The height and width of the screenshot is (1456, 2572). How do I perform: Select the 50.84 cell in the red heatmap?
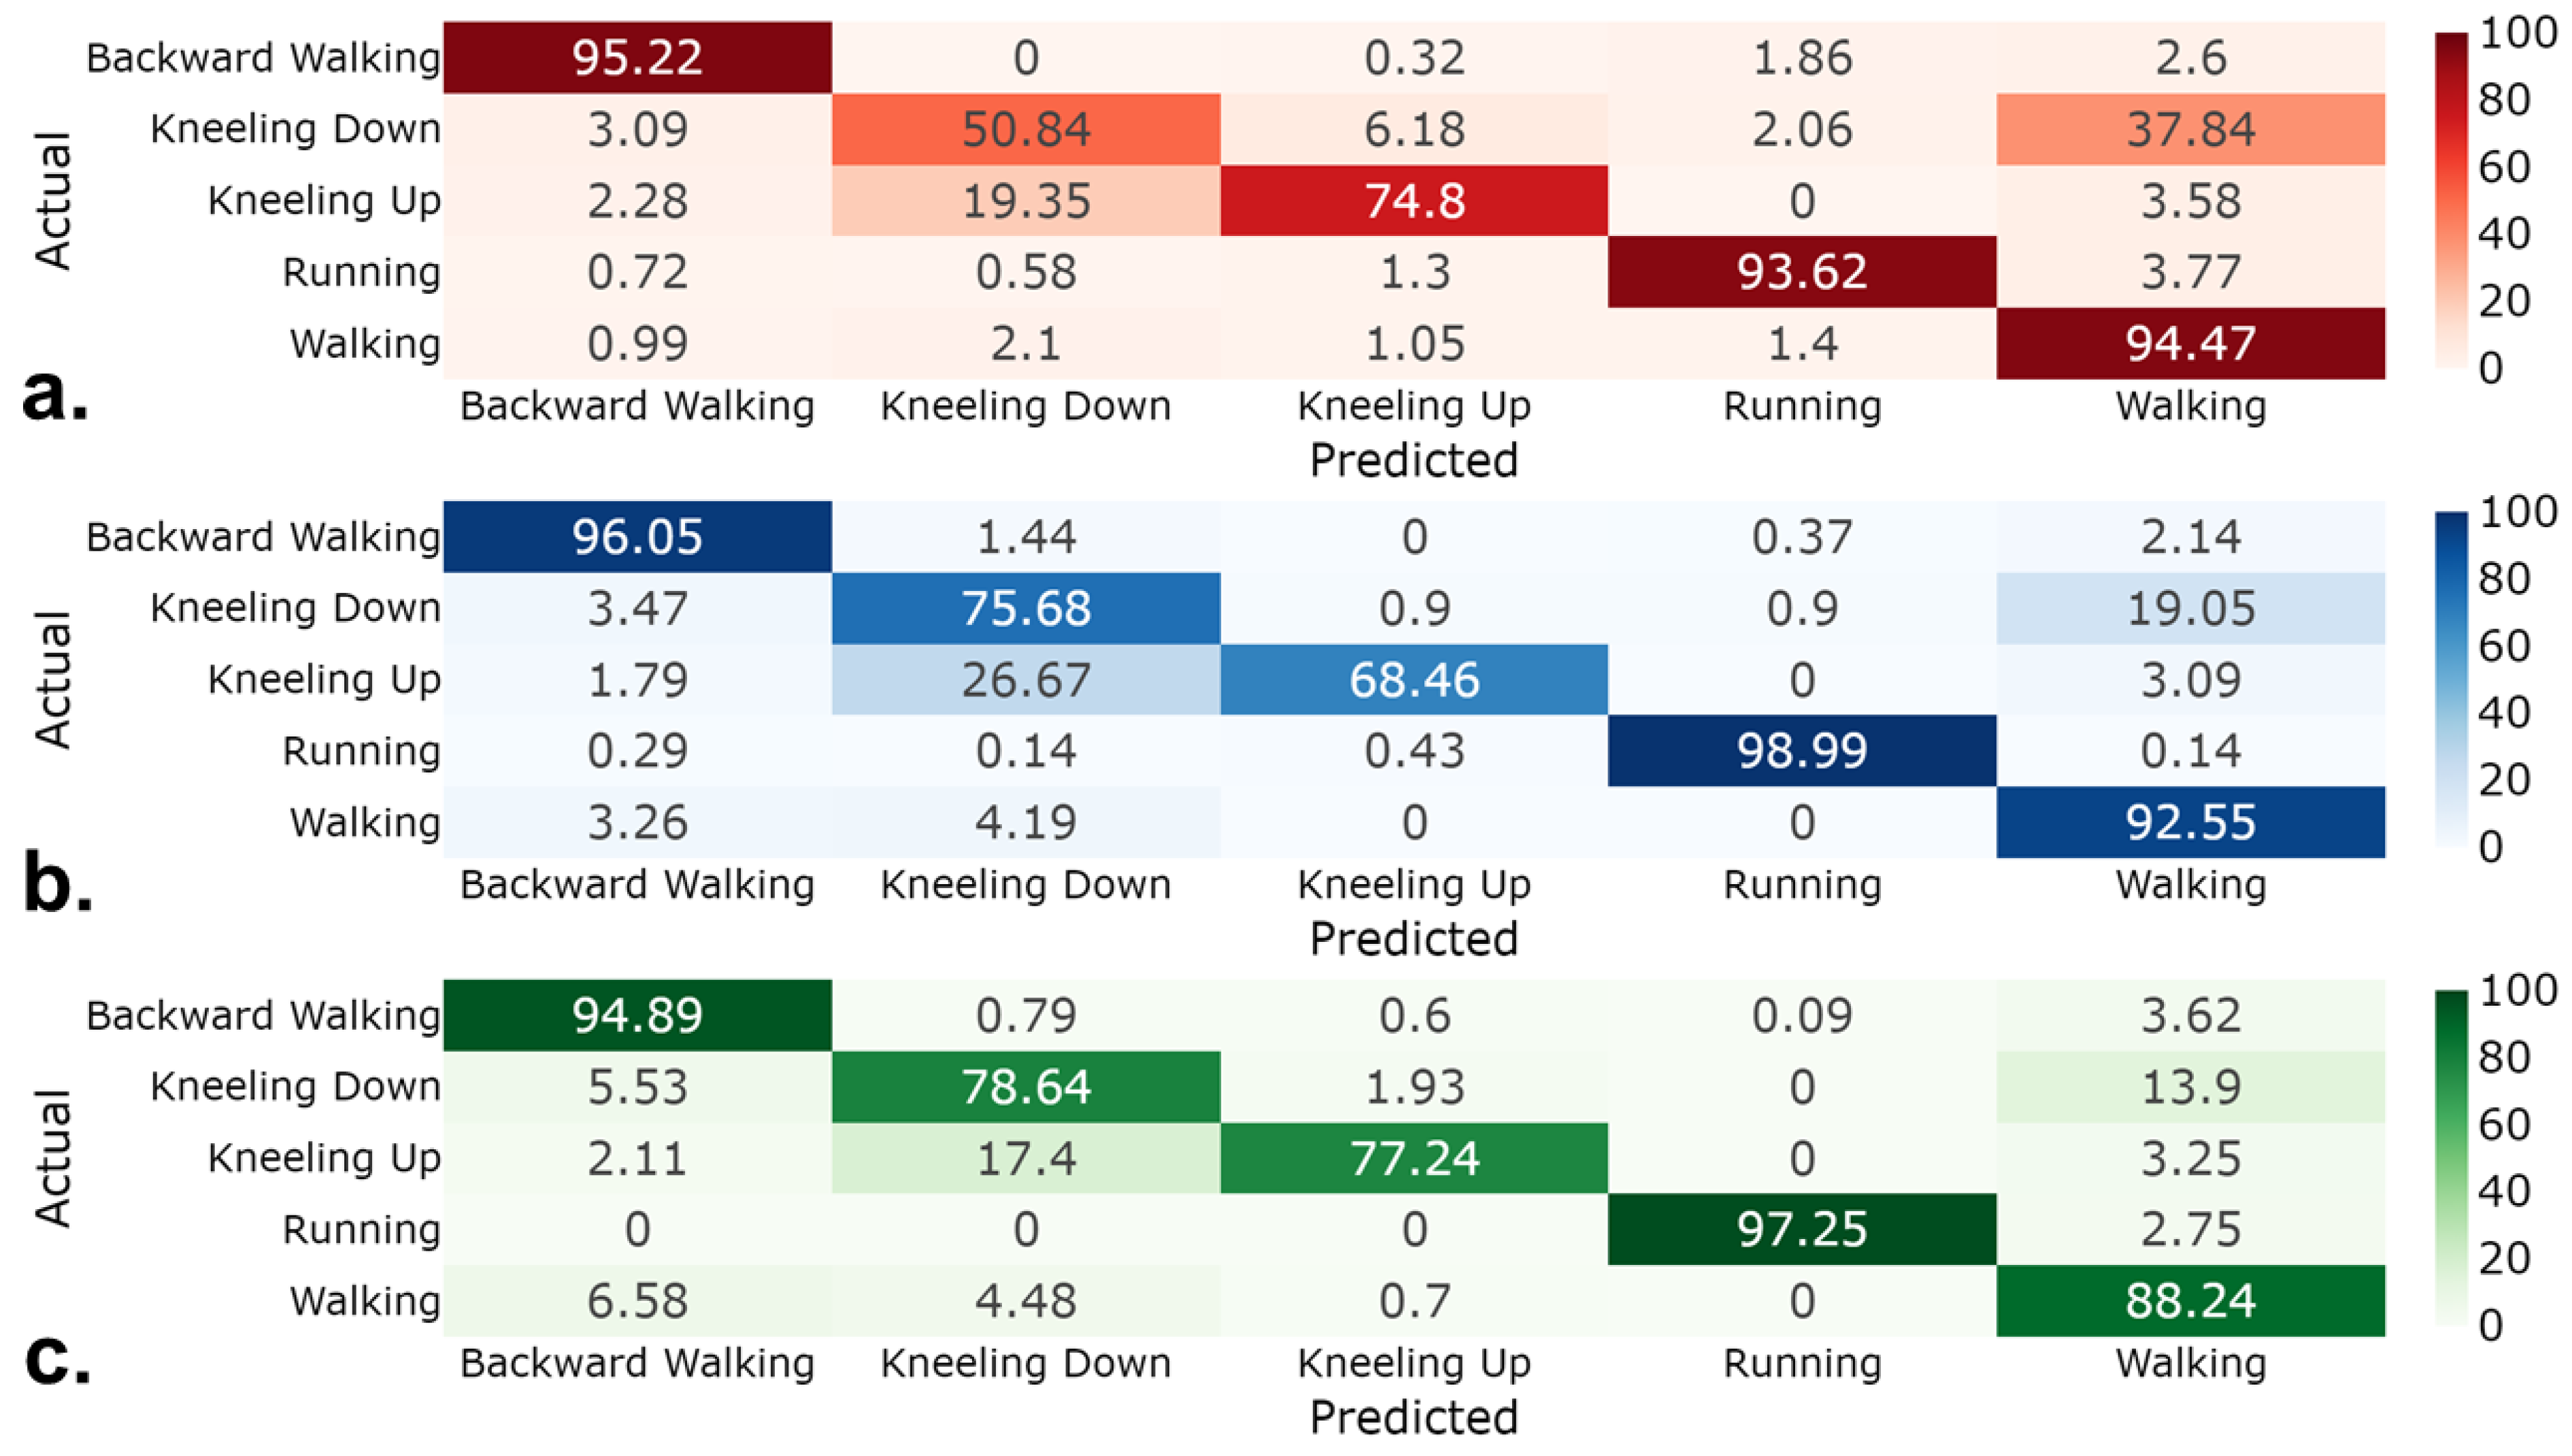tap(1026, 129)
